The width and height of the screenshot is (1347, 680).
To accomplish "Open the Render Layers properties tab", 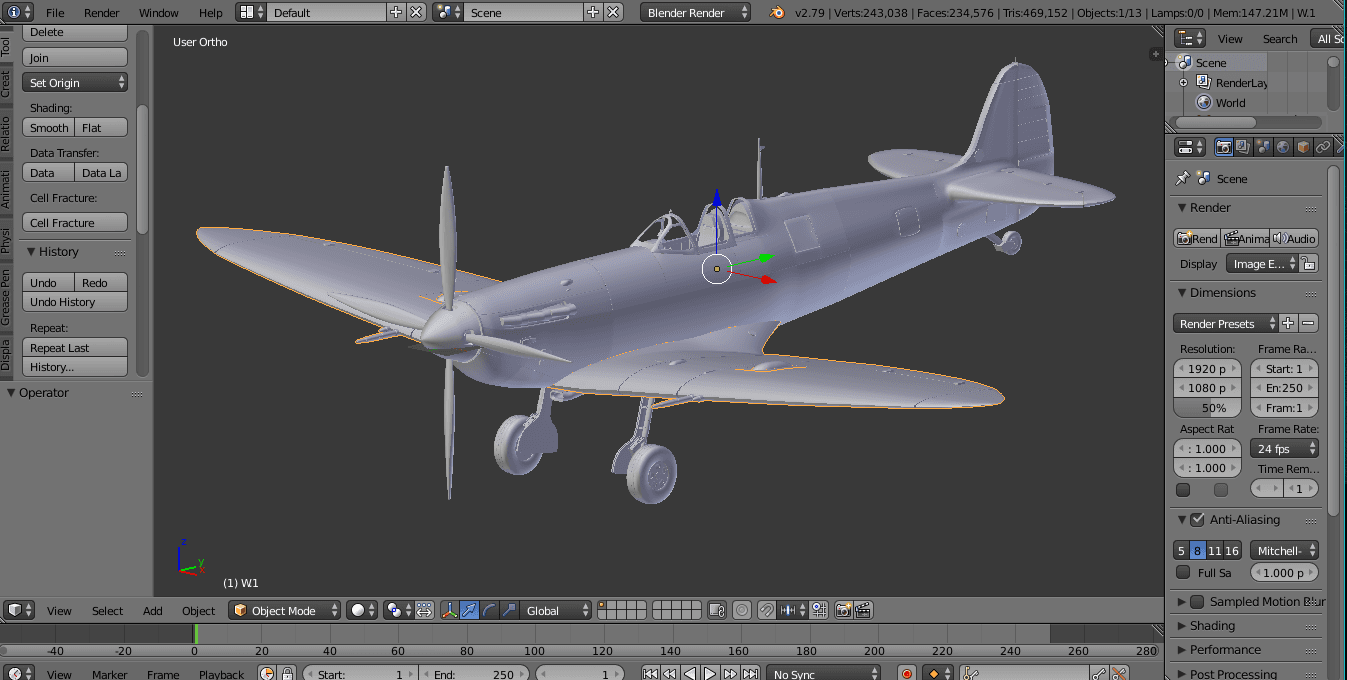I will [x=1243, y=147].
